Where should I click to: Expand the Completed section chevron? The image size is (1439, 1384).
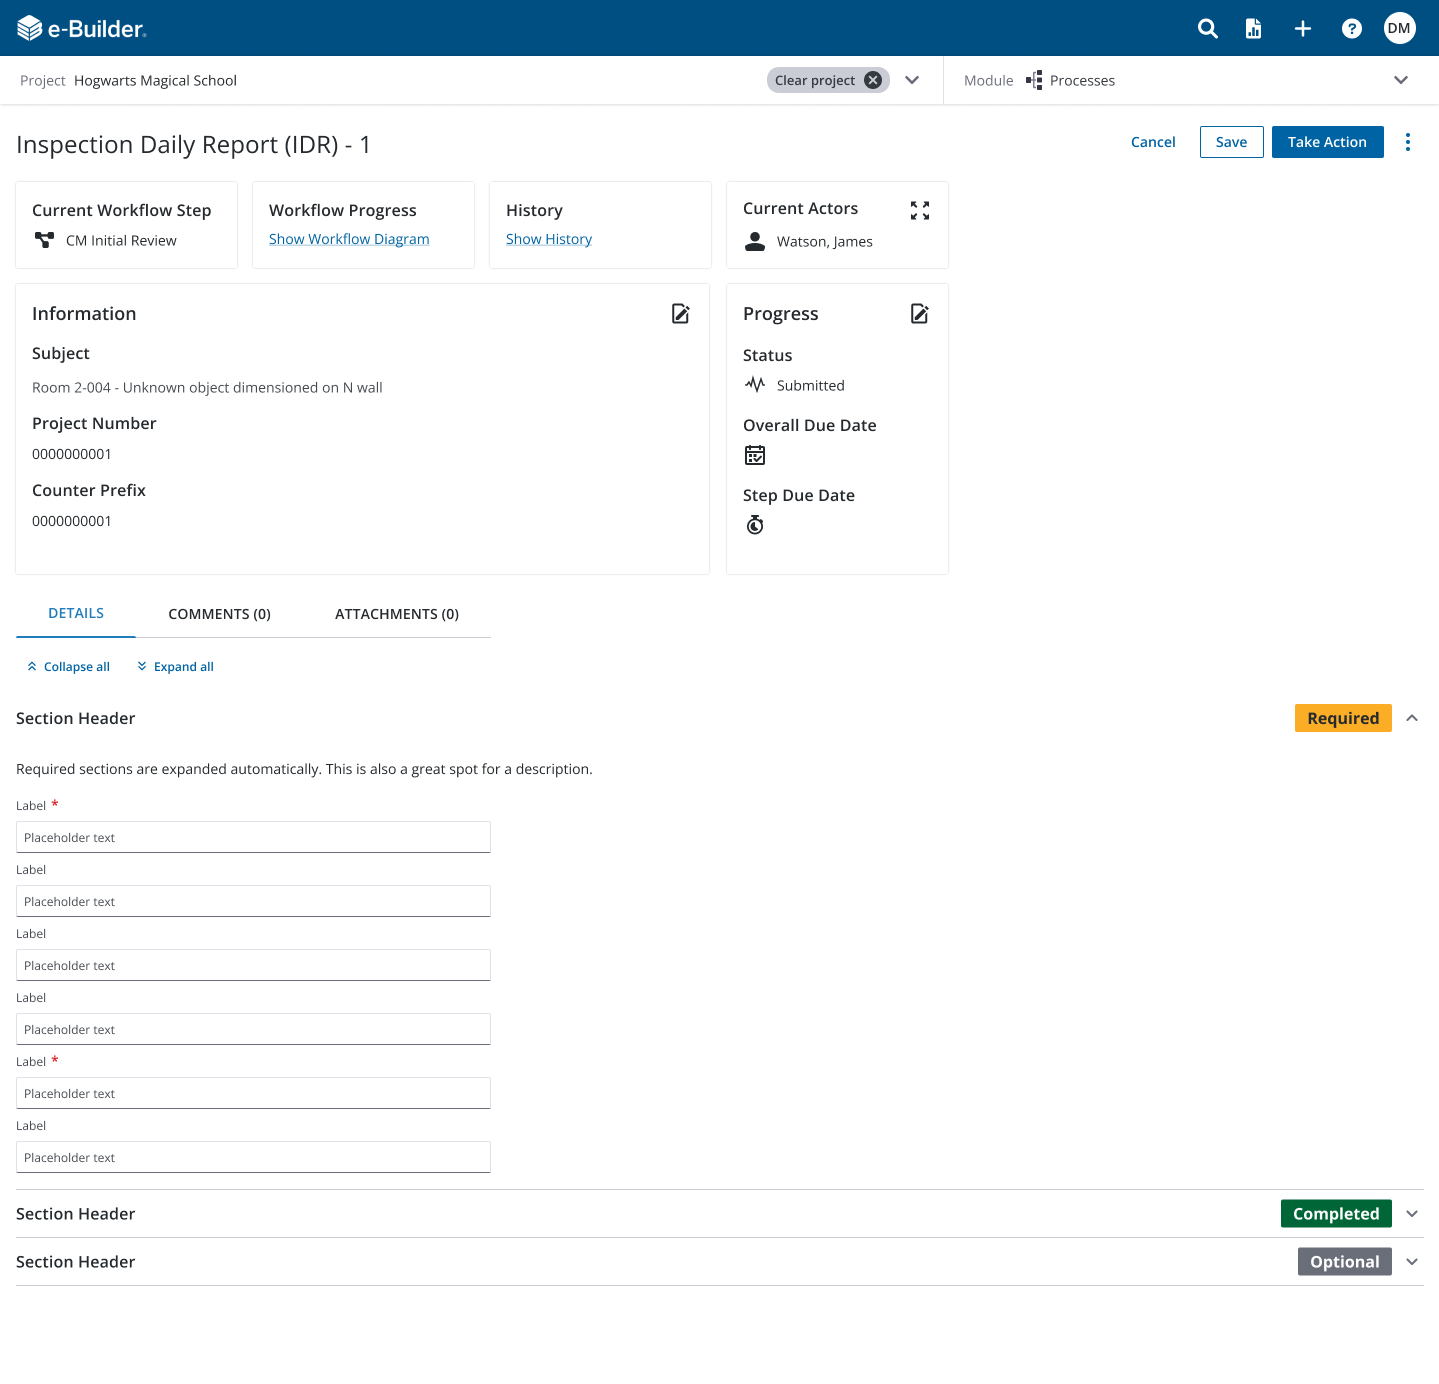tap(1412, 1214)
